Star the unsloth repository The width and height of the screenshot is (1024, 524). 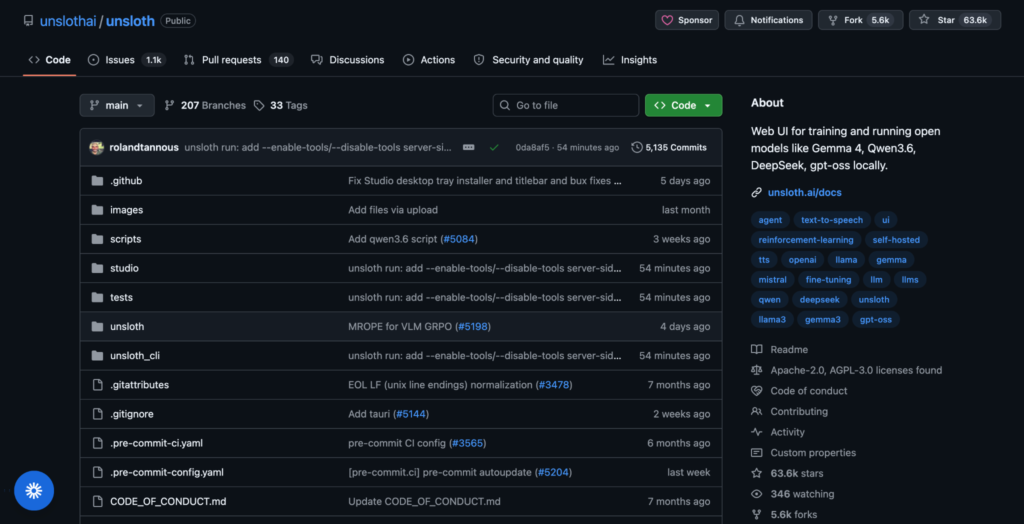coord(954,20)
